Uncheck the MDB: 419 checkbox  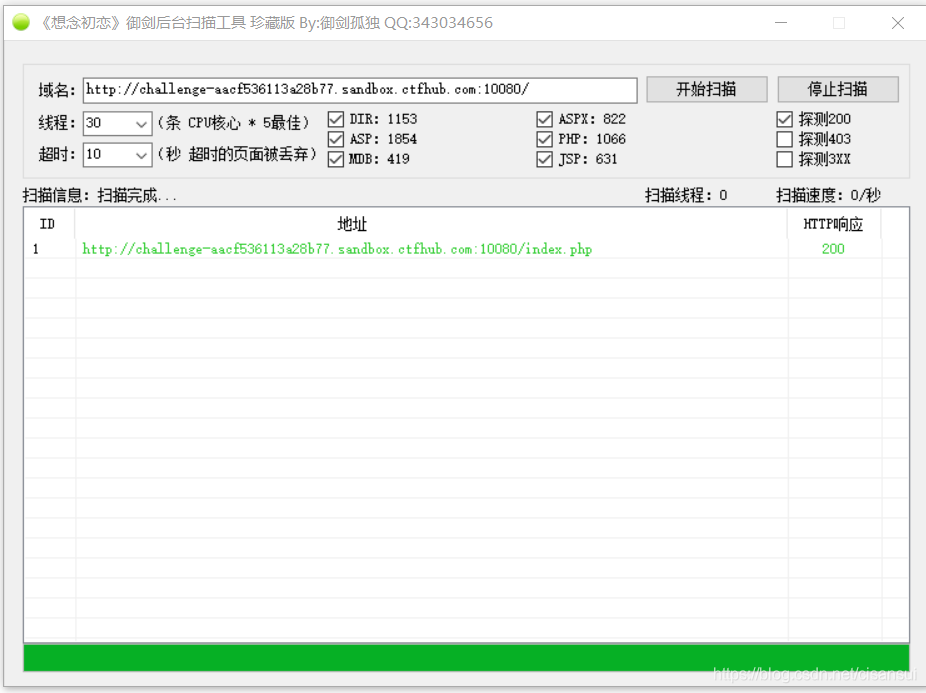pos(335,160)
